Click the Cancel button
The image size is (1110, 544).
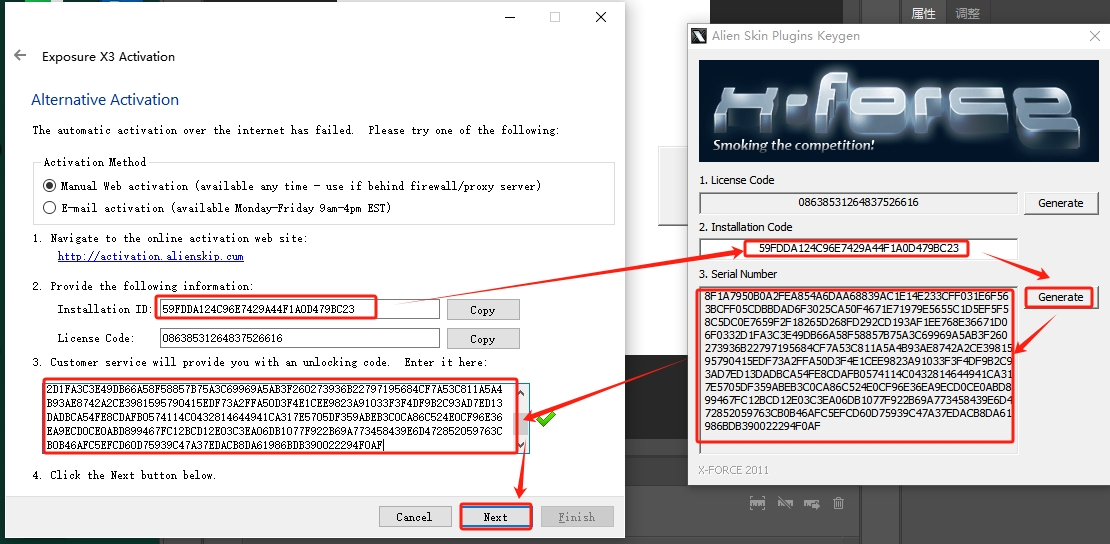tap(415, 516)
